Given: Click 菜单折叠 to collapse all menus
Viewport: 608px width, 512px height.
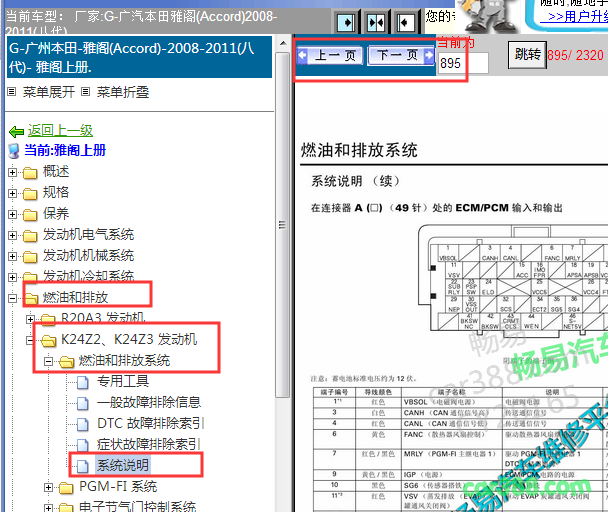Looking at the screenshot, I should tap(123, 92).
